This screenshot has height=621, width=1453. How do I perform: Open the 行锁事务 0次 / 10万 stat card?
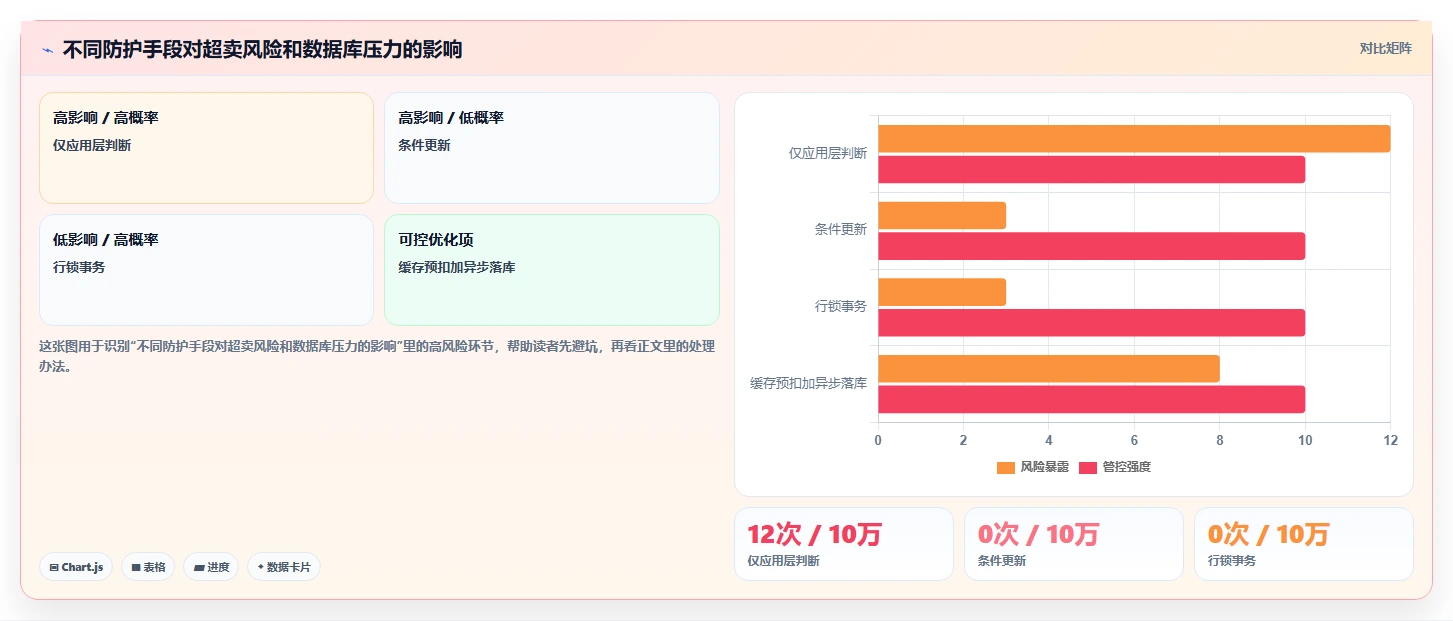(1304, 544)
